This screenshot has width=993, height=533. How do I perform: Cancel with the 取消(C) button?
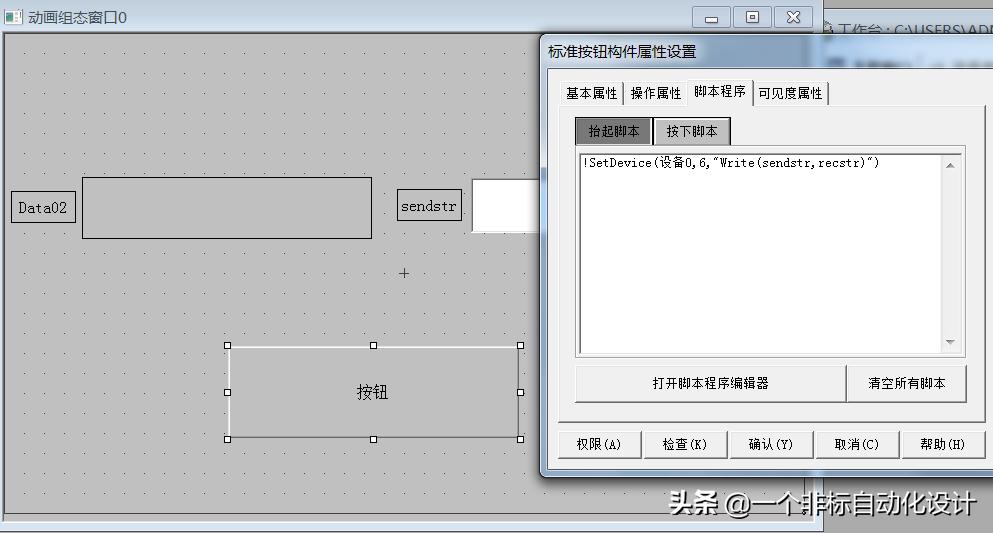857,444
